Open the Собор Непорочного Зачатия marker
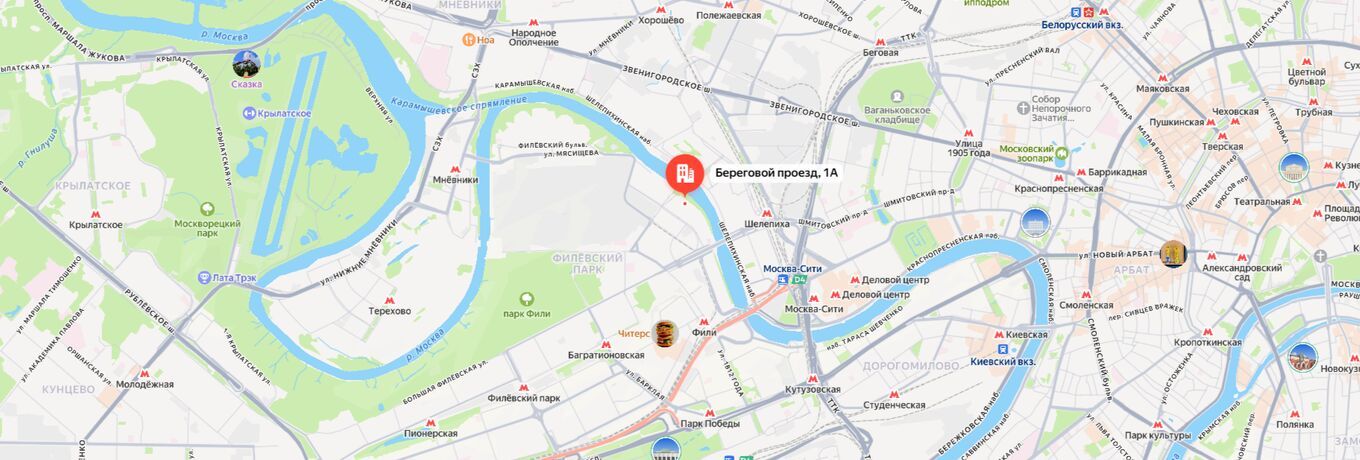 1023,107
